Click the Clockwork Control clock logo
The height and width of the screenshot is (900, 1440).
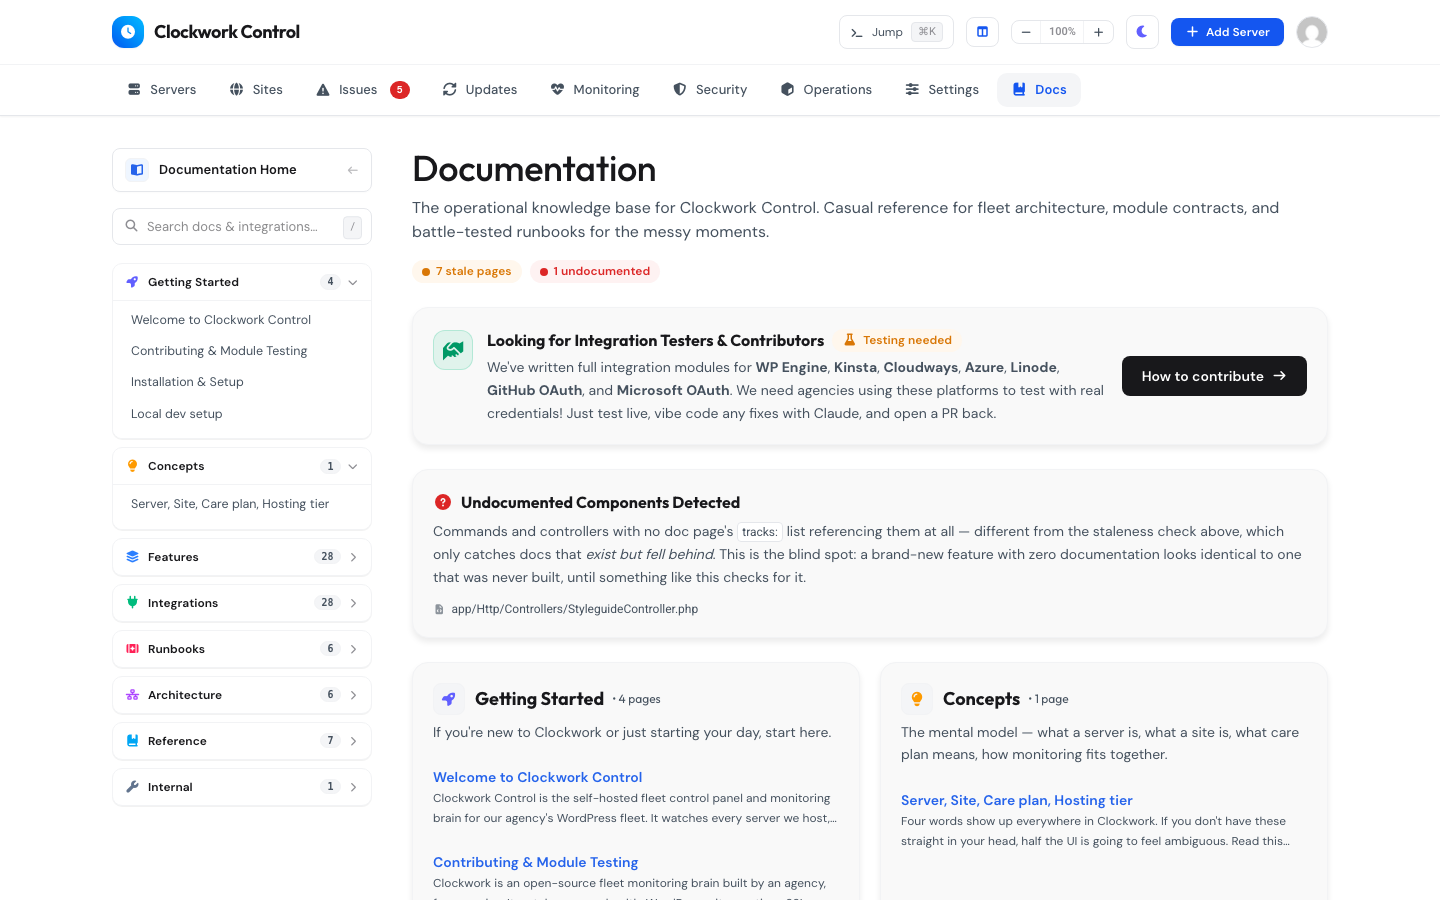click(x=128, y=32)
